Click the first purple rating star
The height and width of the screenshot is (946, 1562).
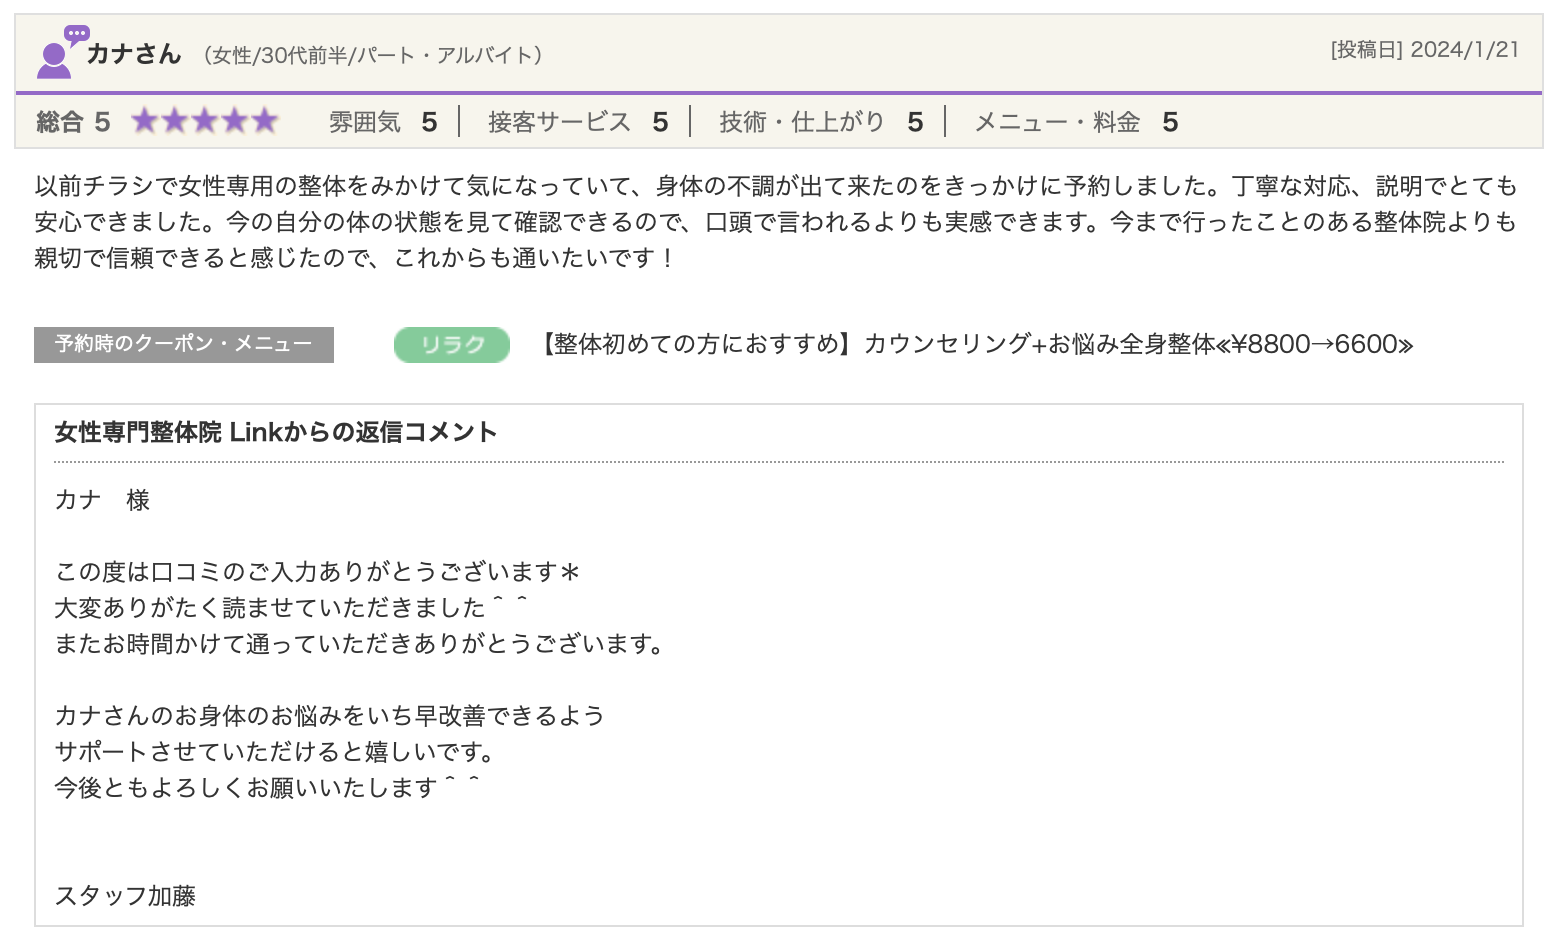(x=145, y=121)
